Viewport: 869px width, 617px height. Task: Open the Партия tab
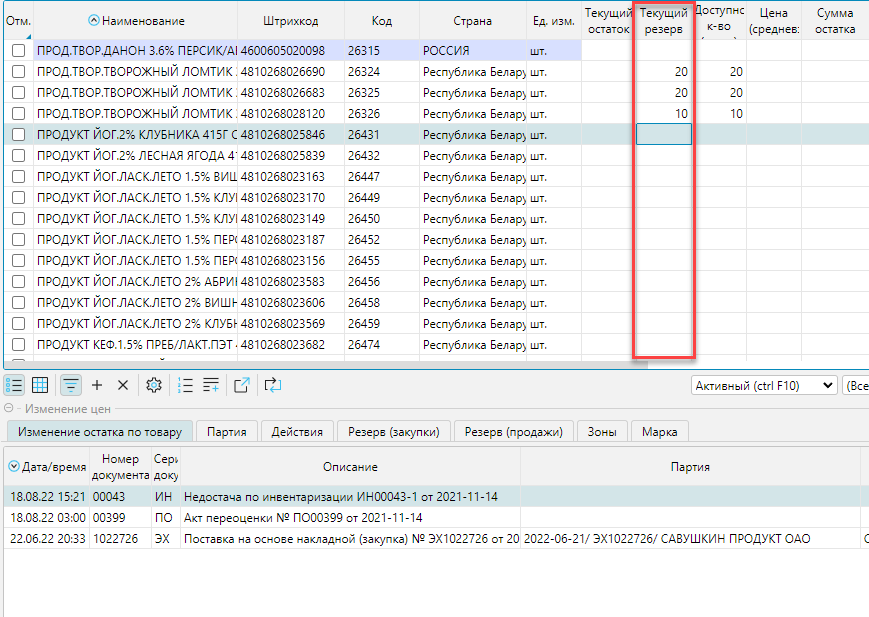[x=227, y=432]
